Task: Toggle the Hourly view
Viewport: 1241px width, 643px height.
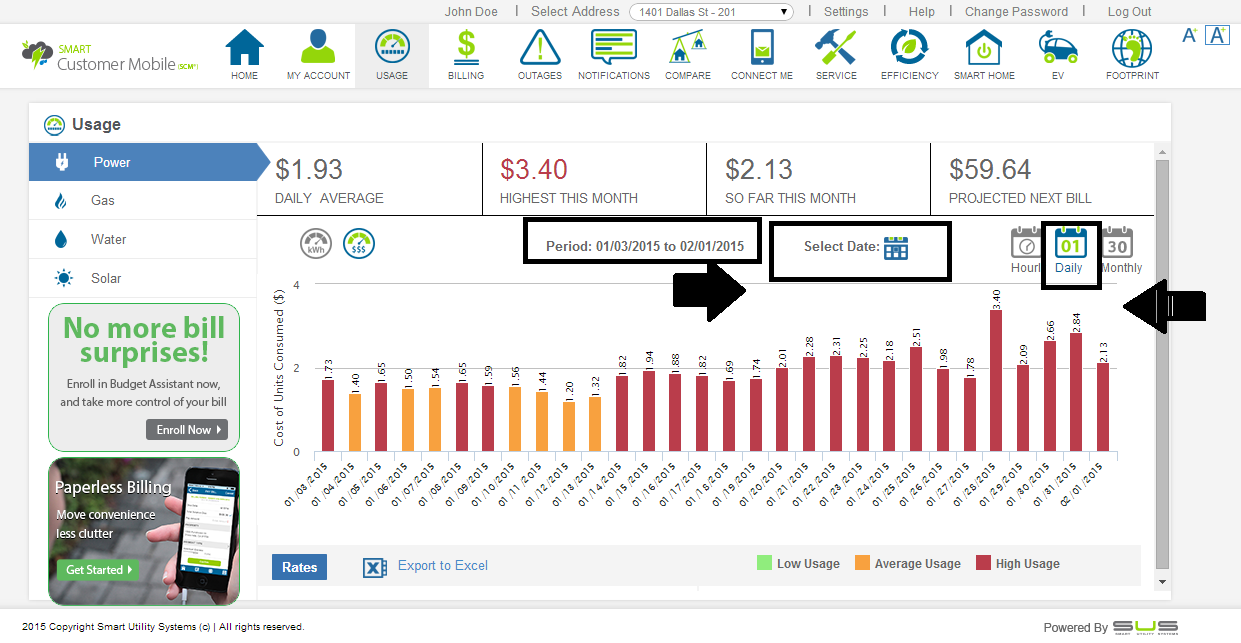Action: (x=1026, y=244)
